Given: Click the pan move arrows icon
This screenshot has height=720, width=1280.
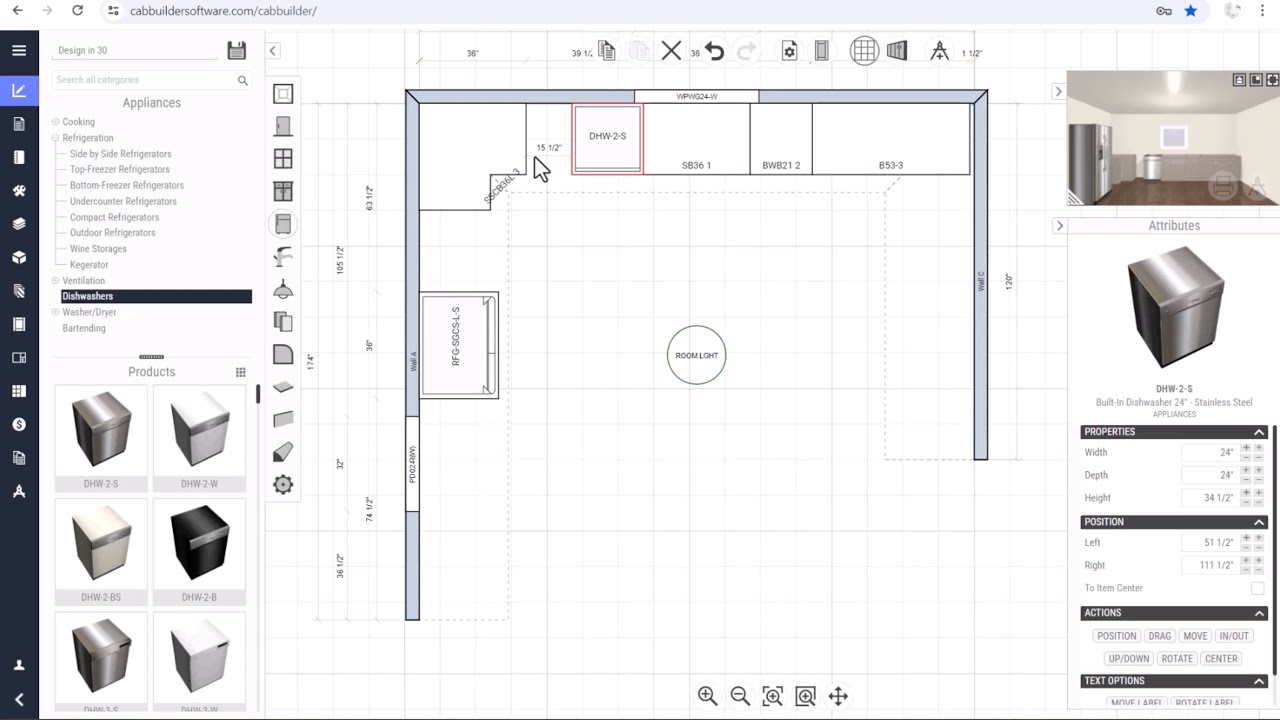Looking at the screenshot, I should 838,696.
